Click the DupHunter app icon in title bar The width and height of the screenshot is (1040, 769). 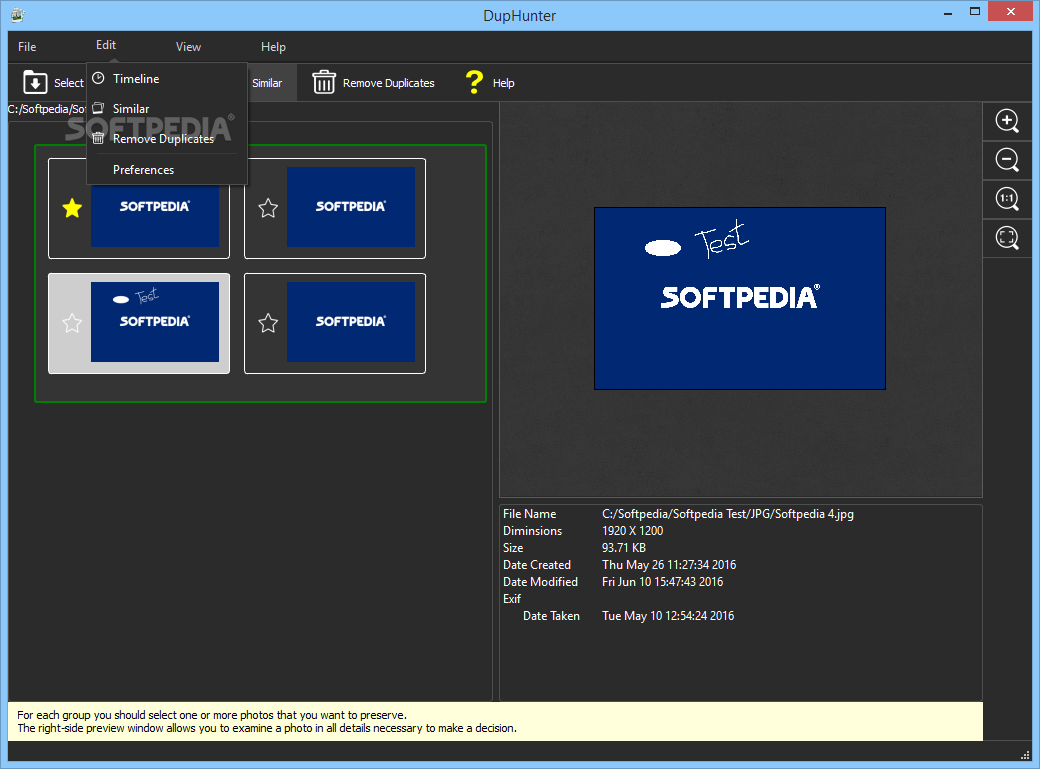click(x=18, y=15)
